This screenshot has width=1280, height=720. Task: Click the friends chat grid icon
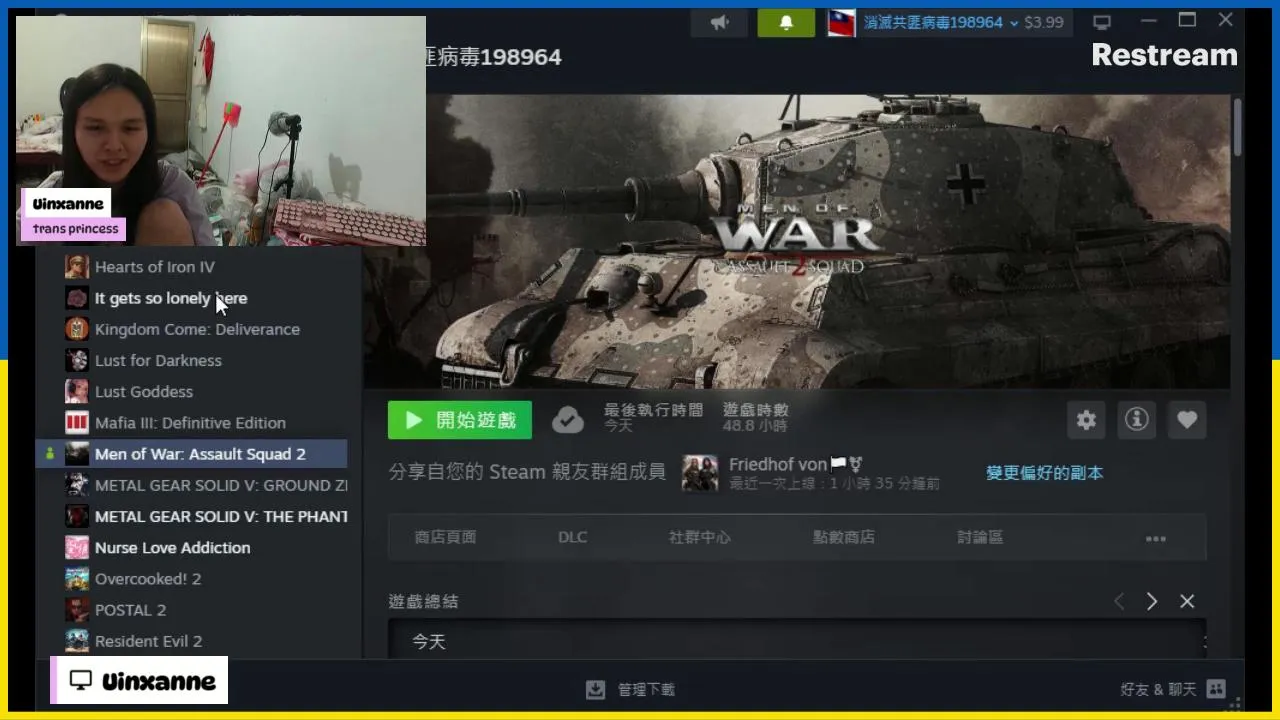click(1216, 689)
